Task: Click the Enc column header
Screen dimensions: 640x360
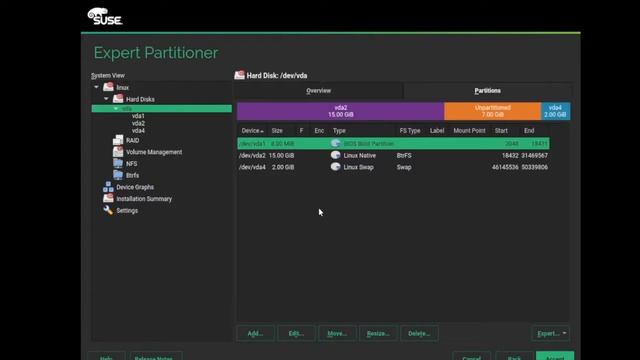Action: pos(319,131)
